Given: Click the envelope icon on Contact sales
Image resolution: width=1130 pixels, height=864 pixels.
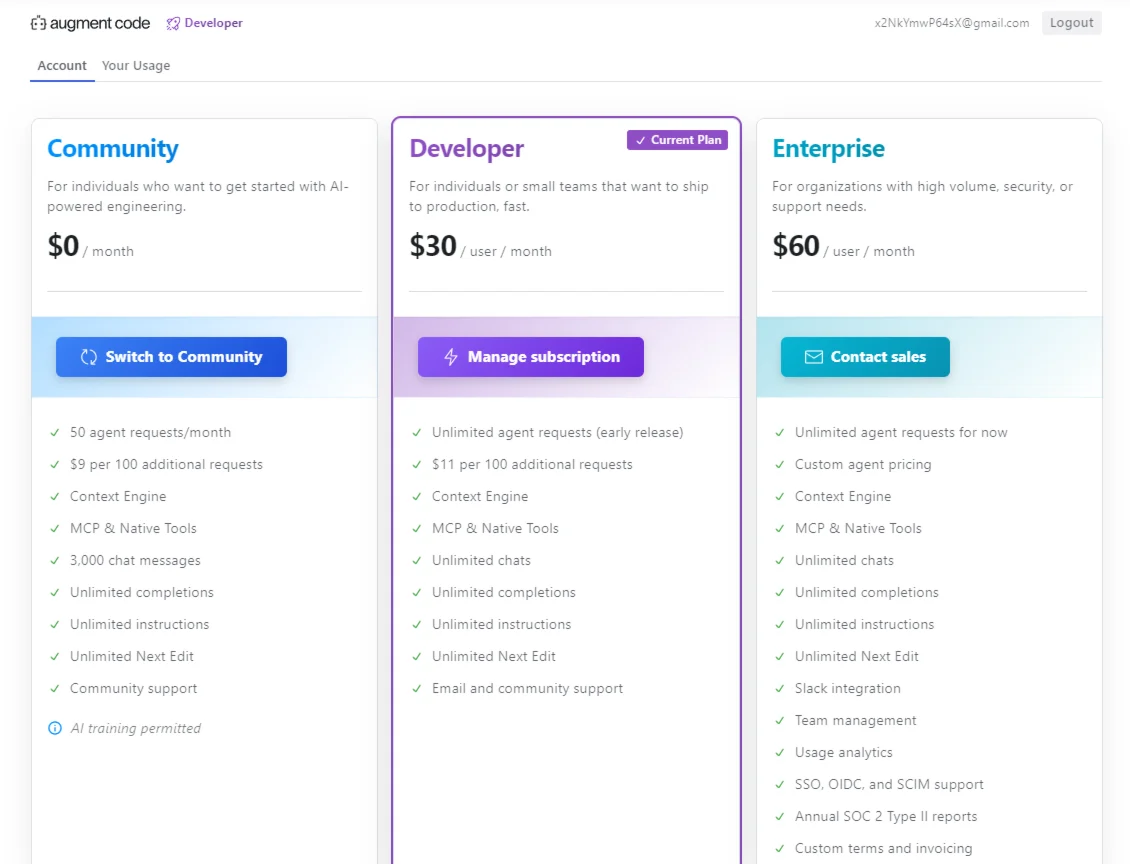Looking at the screenshot, I should click(x=814, y=357).
